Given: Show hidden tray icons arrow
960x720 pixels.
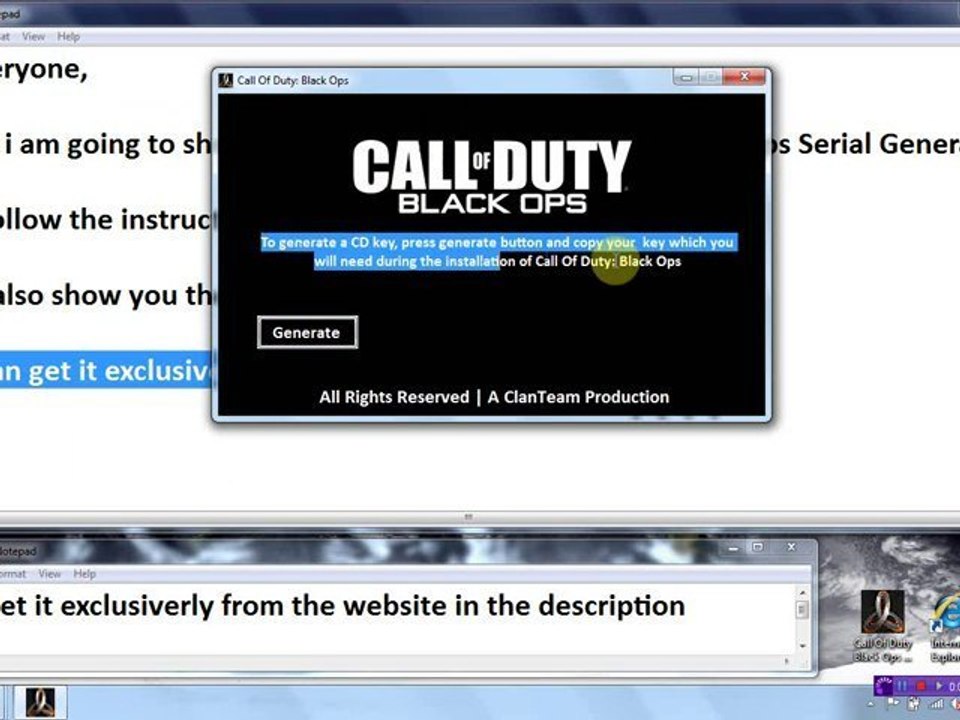Looking at the screenshot, I should point(870,704).
